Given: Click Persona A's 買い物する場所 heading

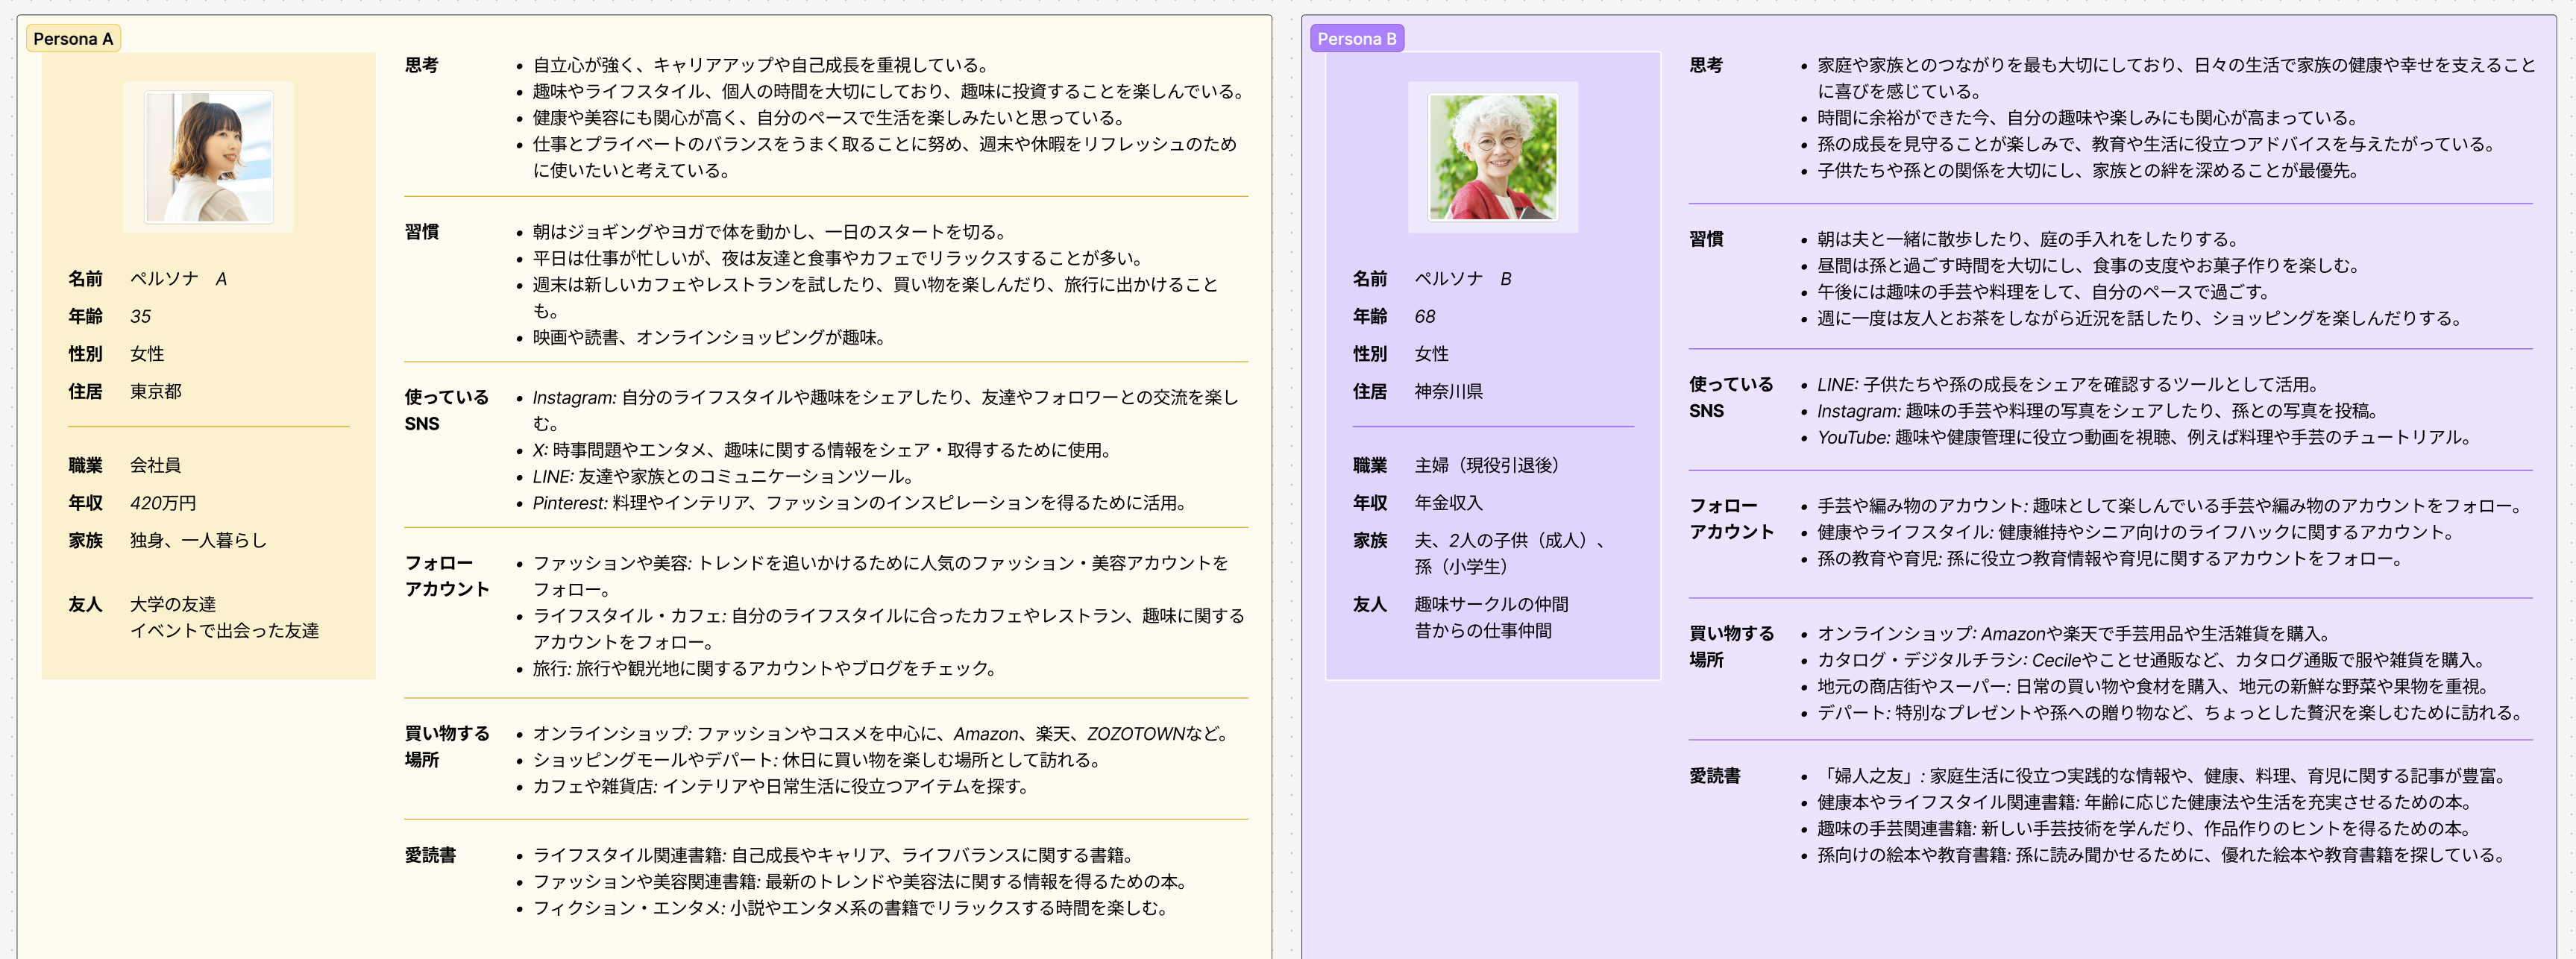Looking at the screenshot, I should pyautogui.click(x=447, y=746).
